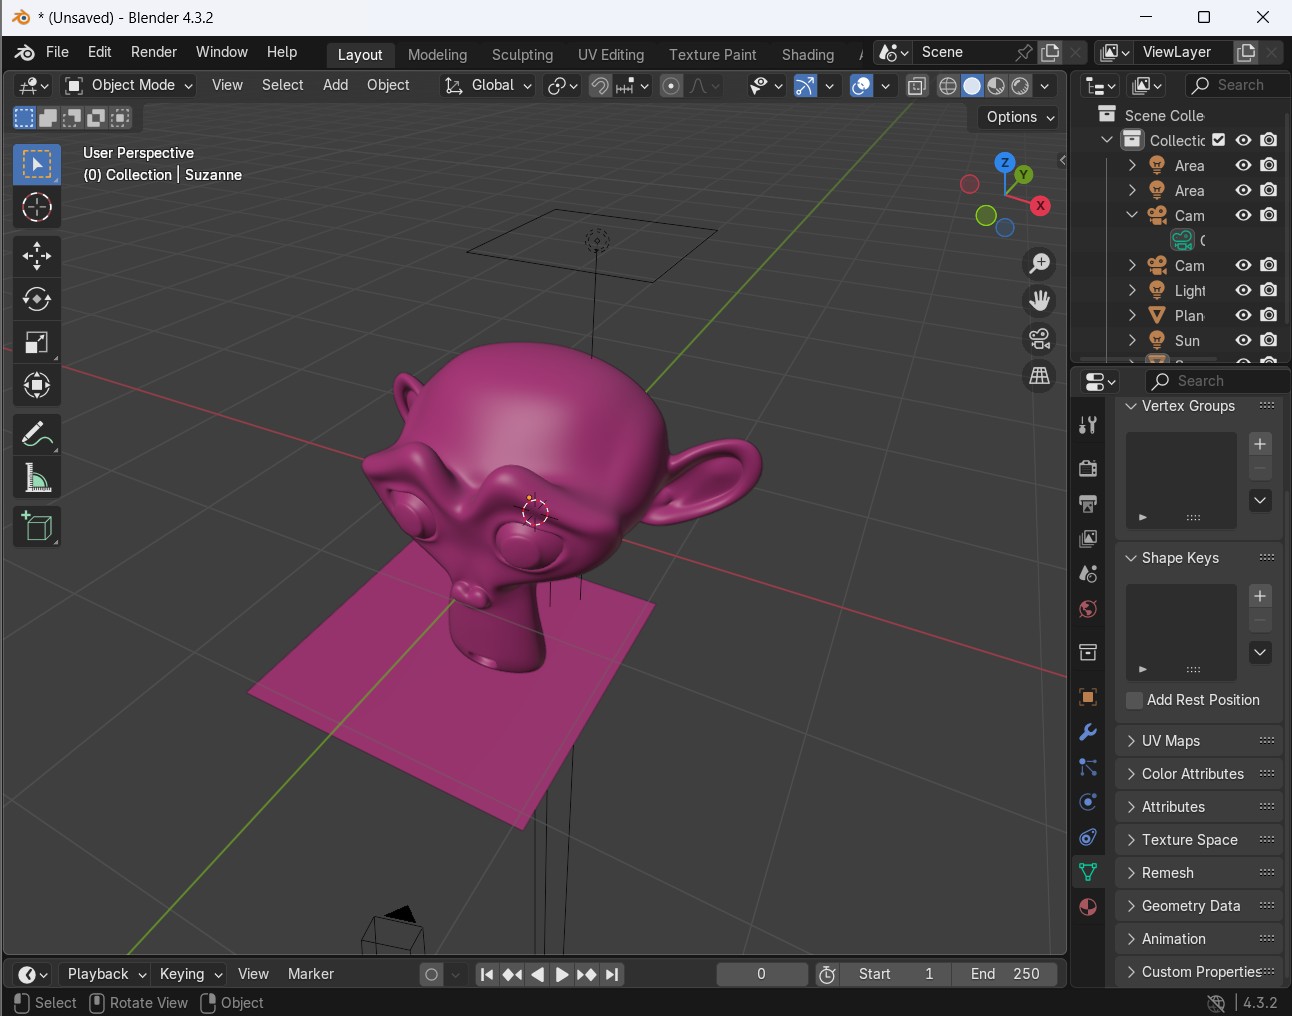Screen dimensions: 1292x1016
Task: Select the Rotate tool
Action: click(x=37, y=299)
